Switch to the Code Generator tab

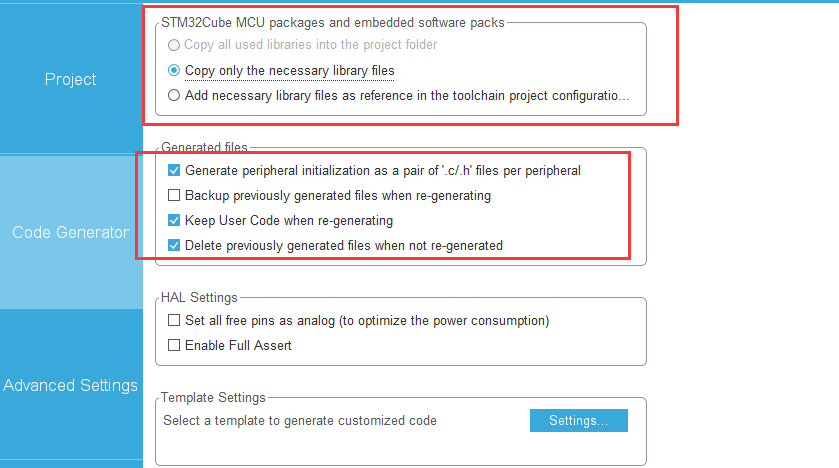click(70, 232)
